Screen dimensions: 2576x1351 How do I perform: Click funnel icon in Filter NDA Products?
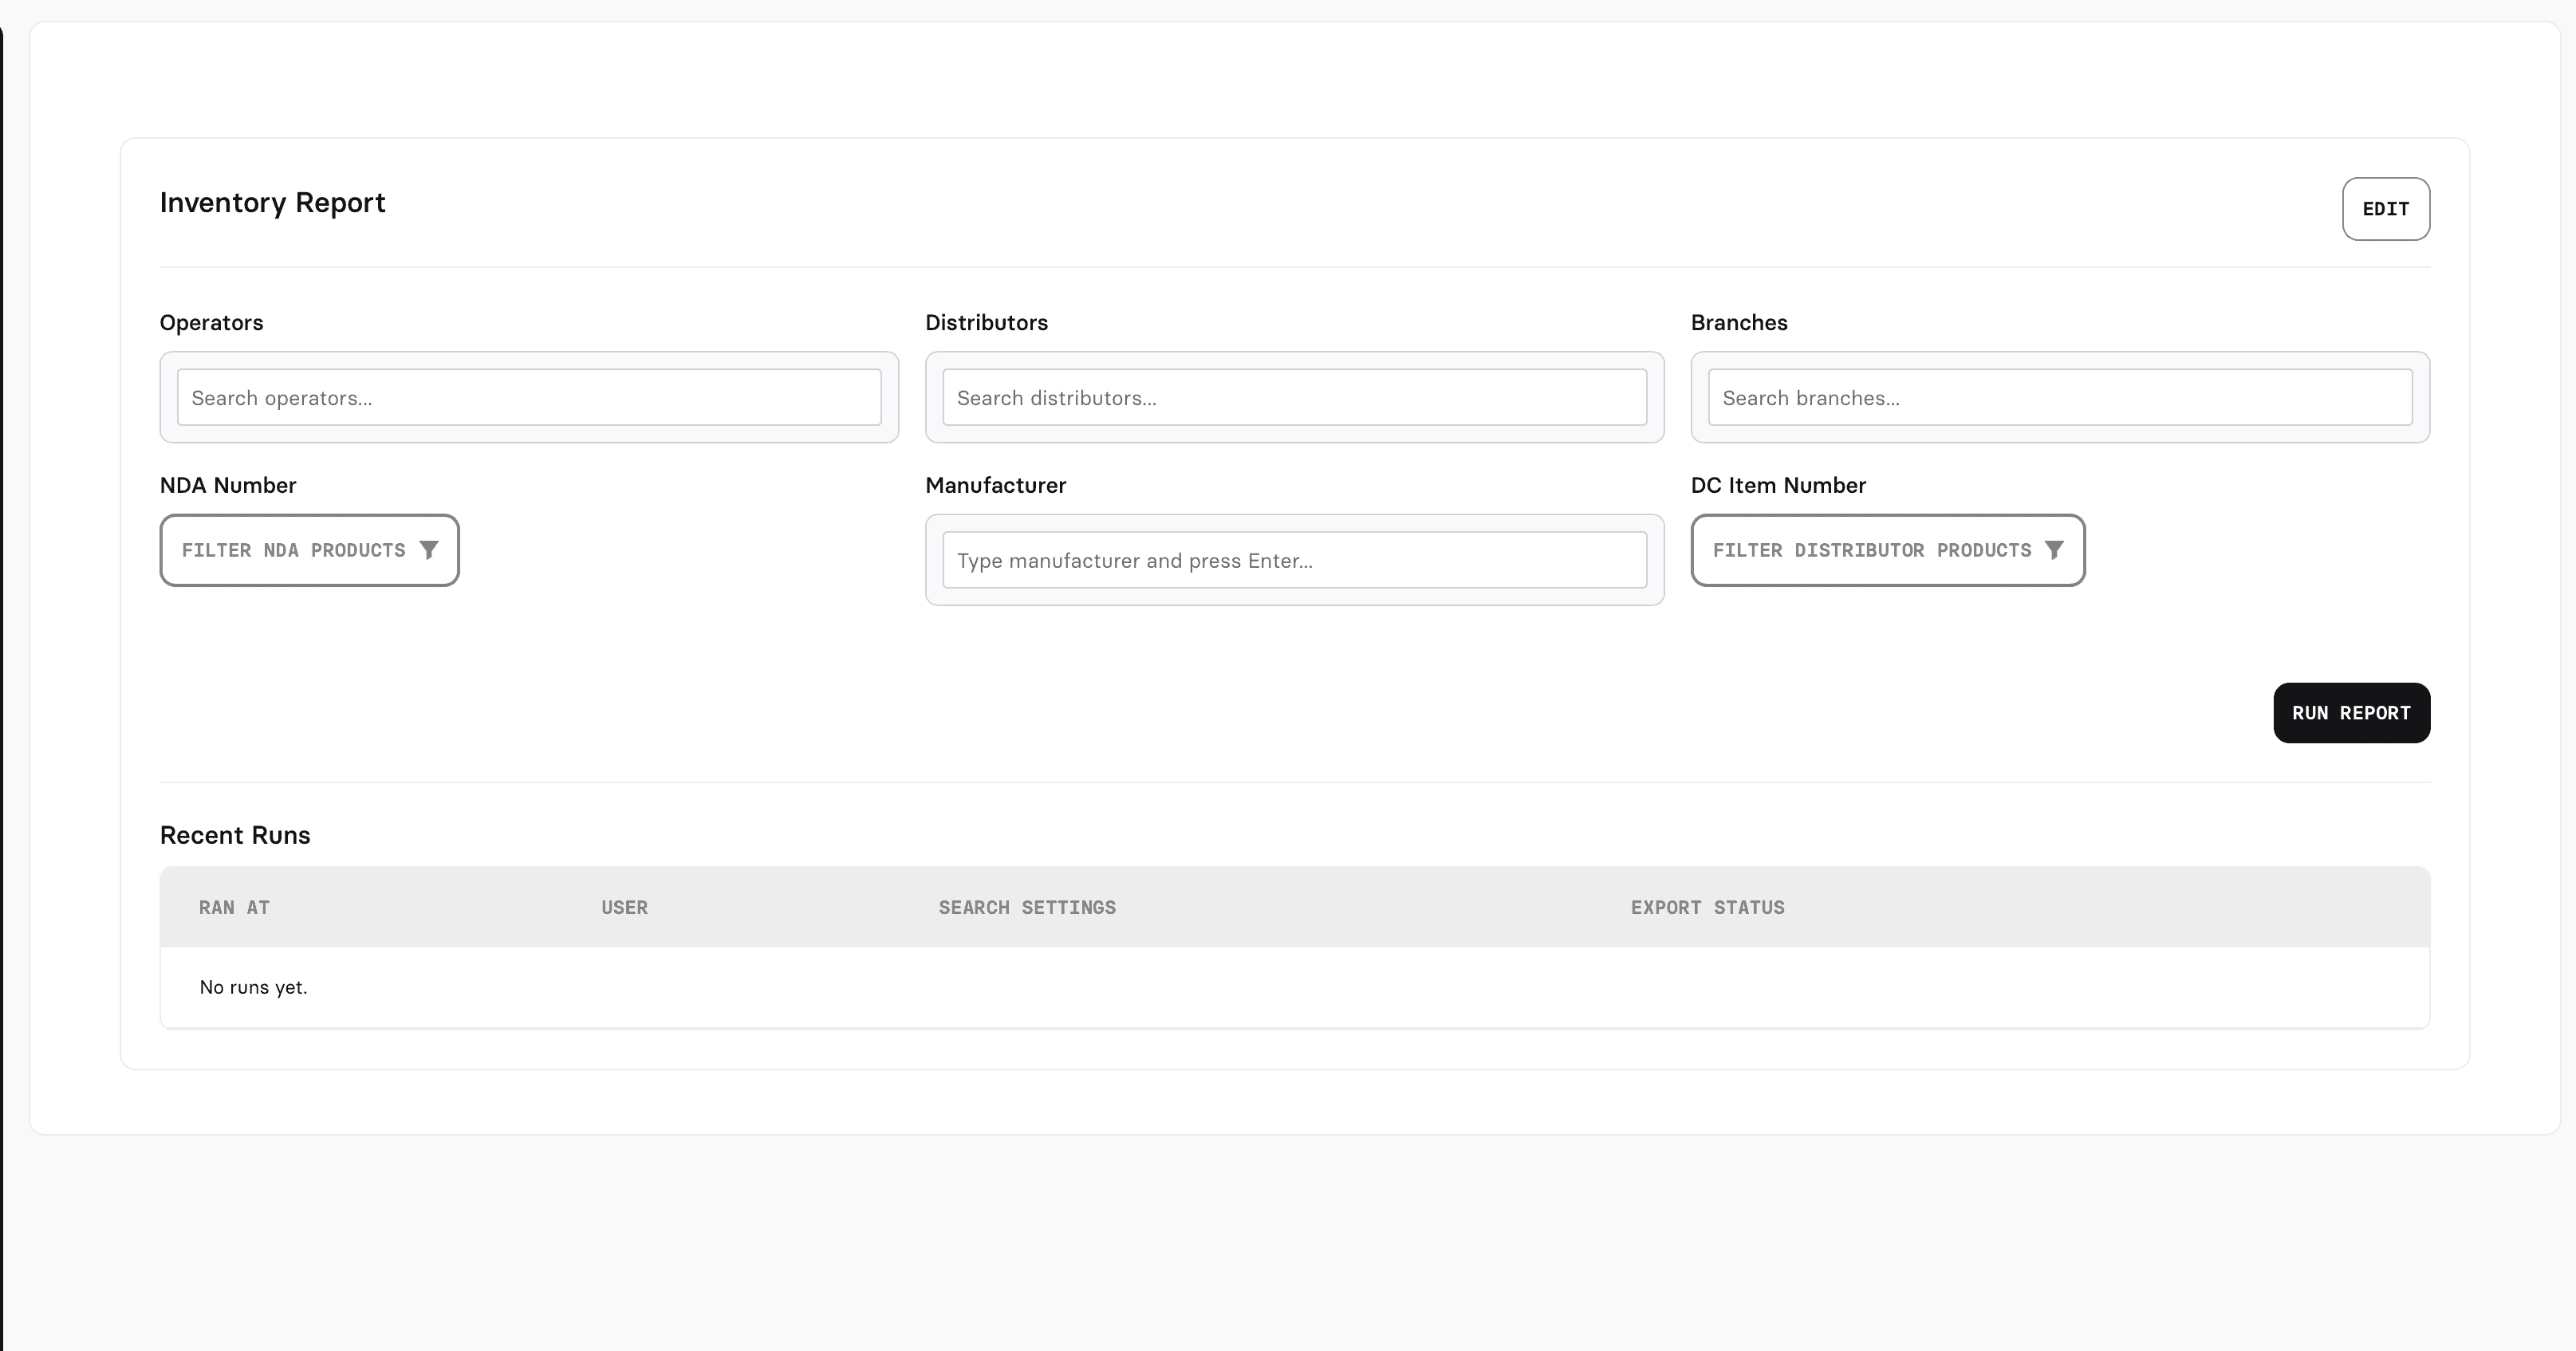point(429,550)
